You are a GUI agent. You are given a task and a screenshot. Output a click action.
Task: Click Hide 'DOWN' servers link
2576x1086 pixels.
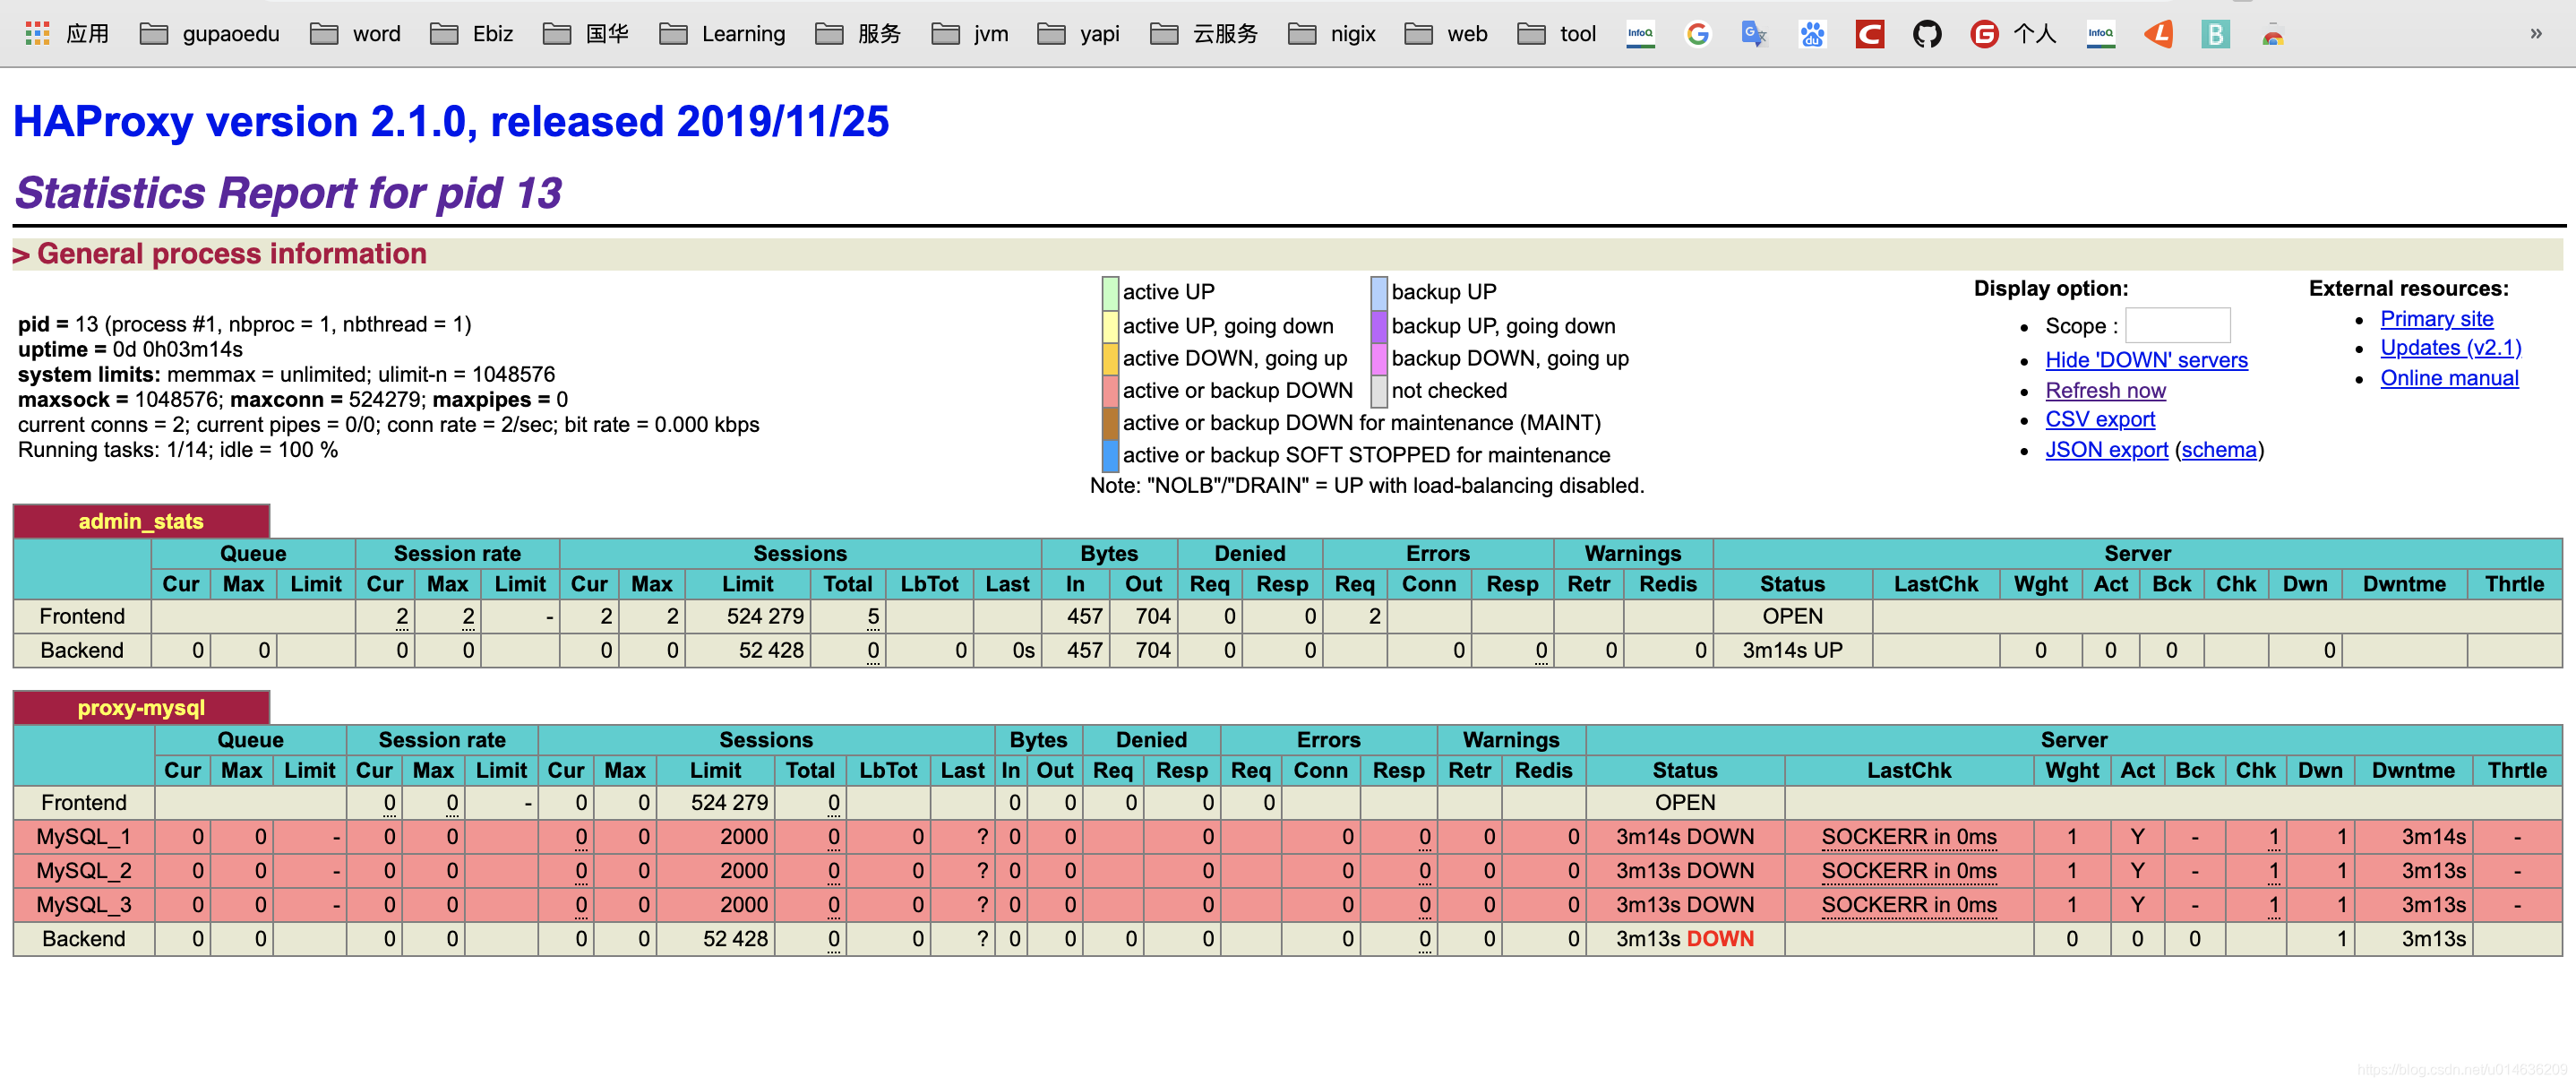(x=2146, y=360)
